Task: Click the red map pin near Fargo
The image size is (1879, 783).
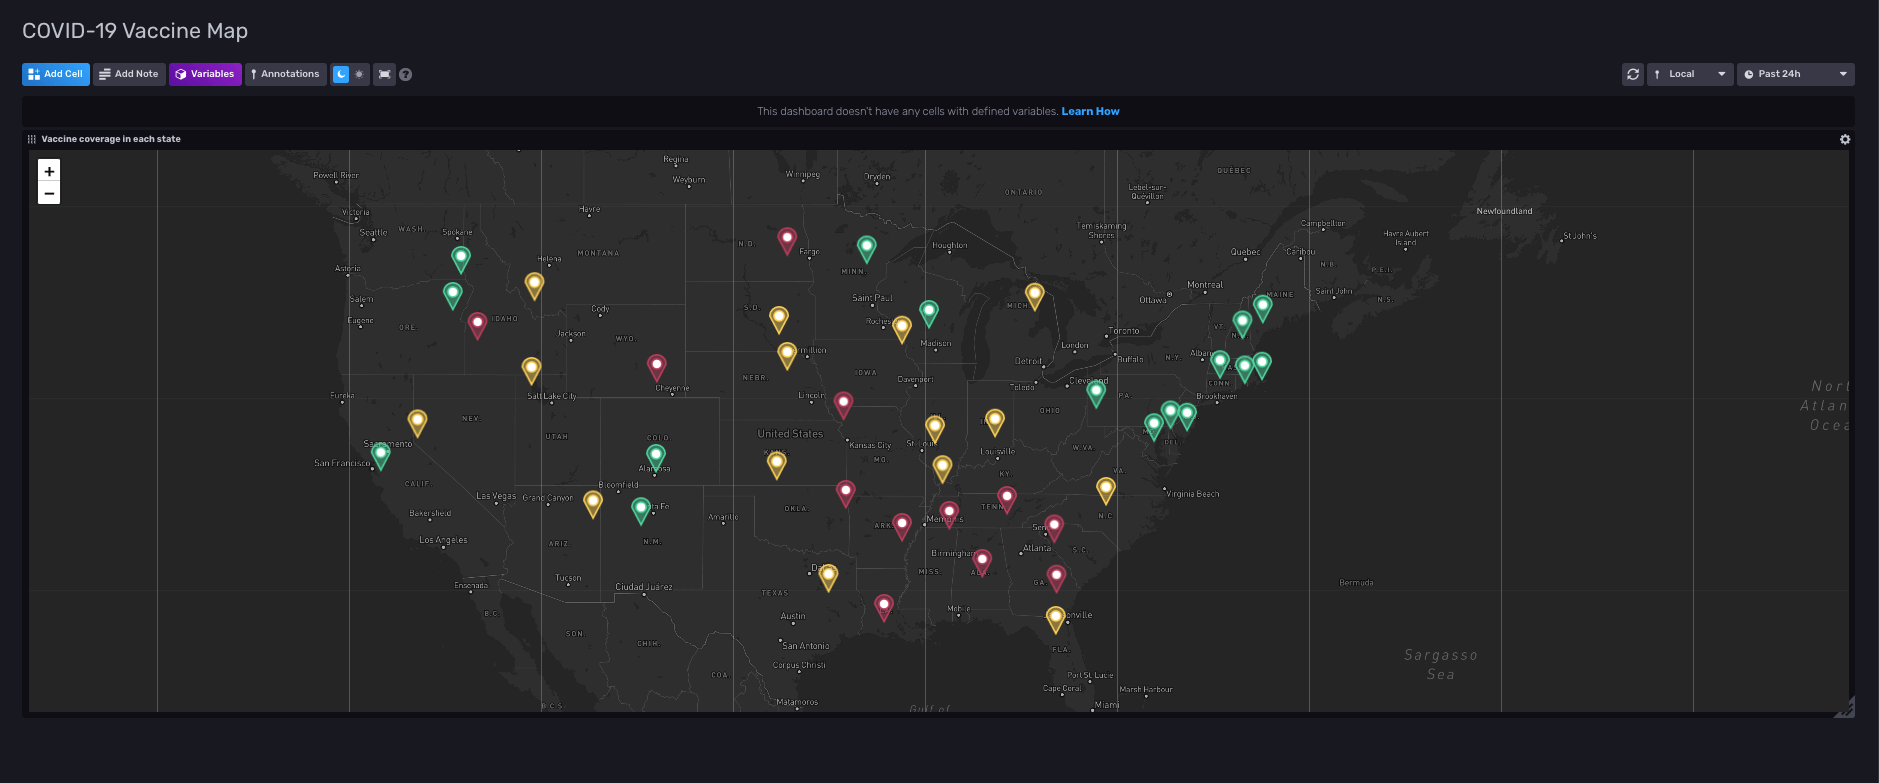Action: point(787,239)
